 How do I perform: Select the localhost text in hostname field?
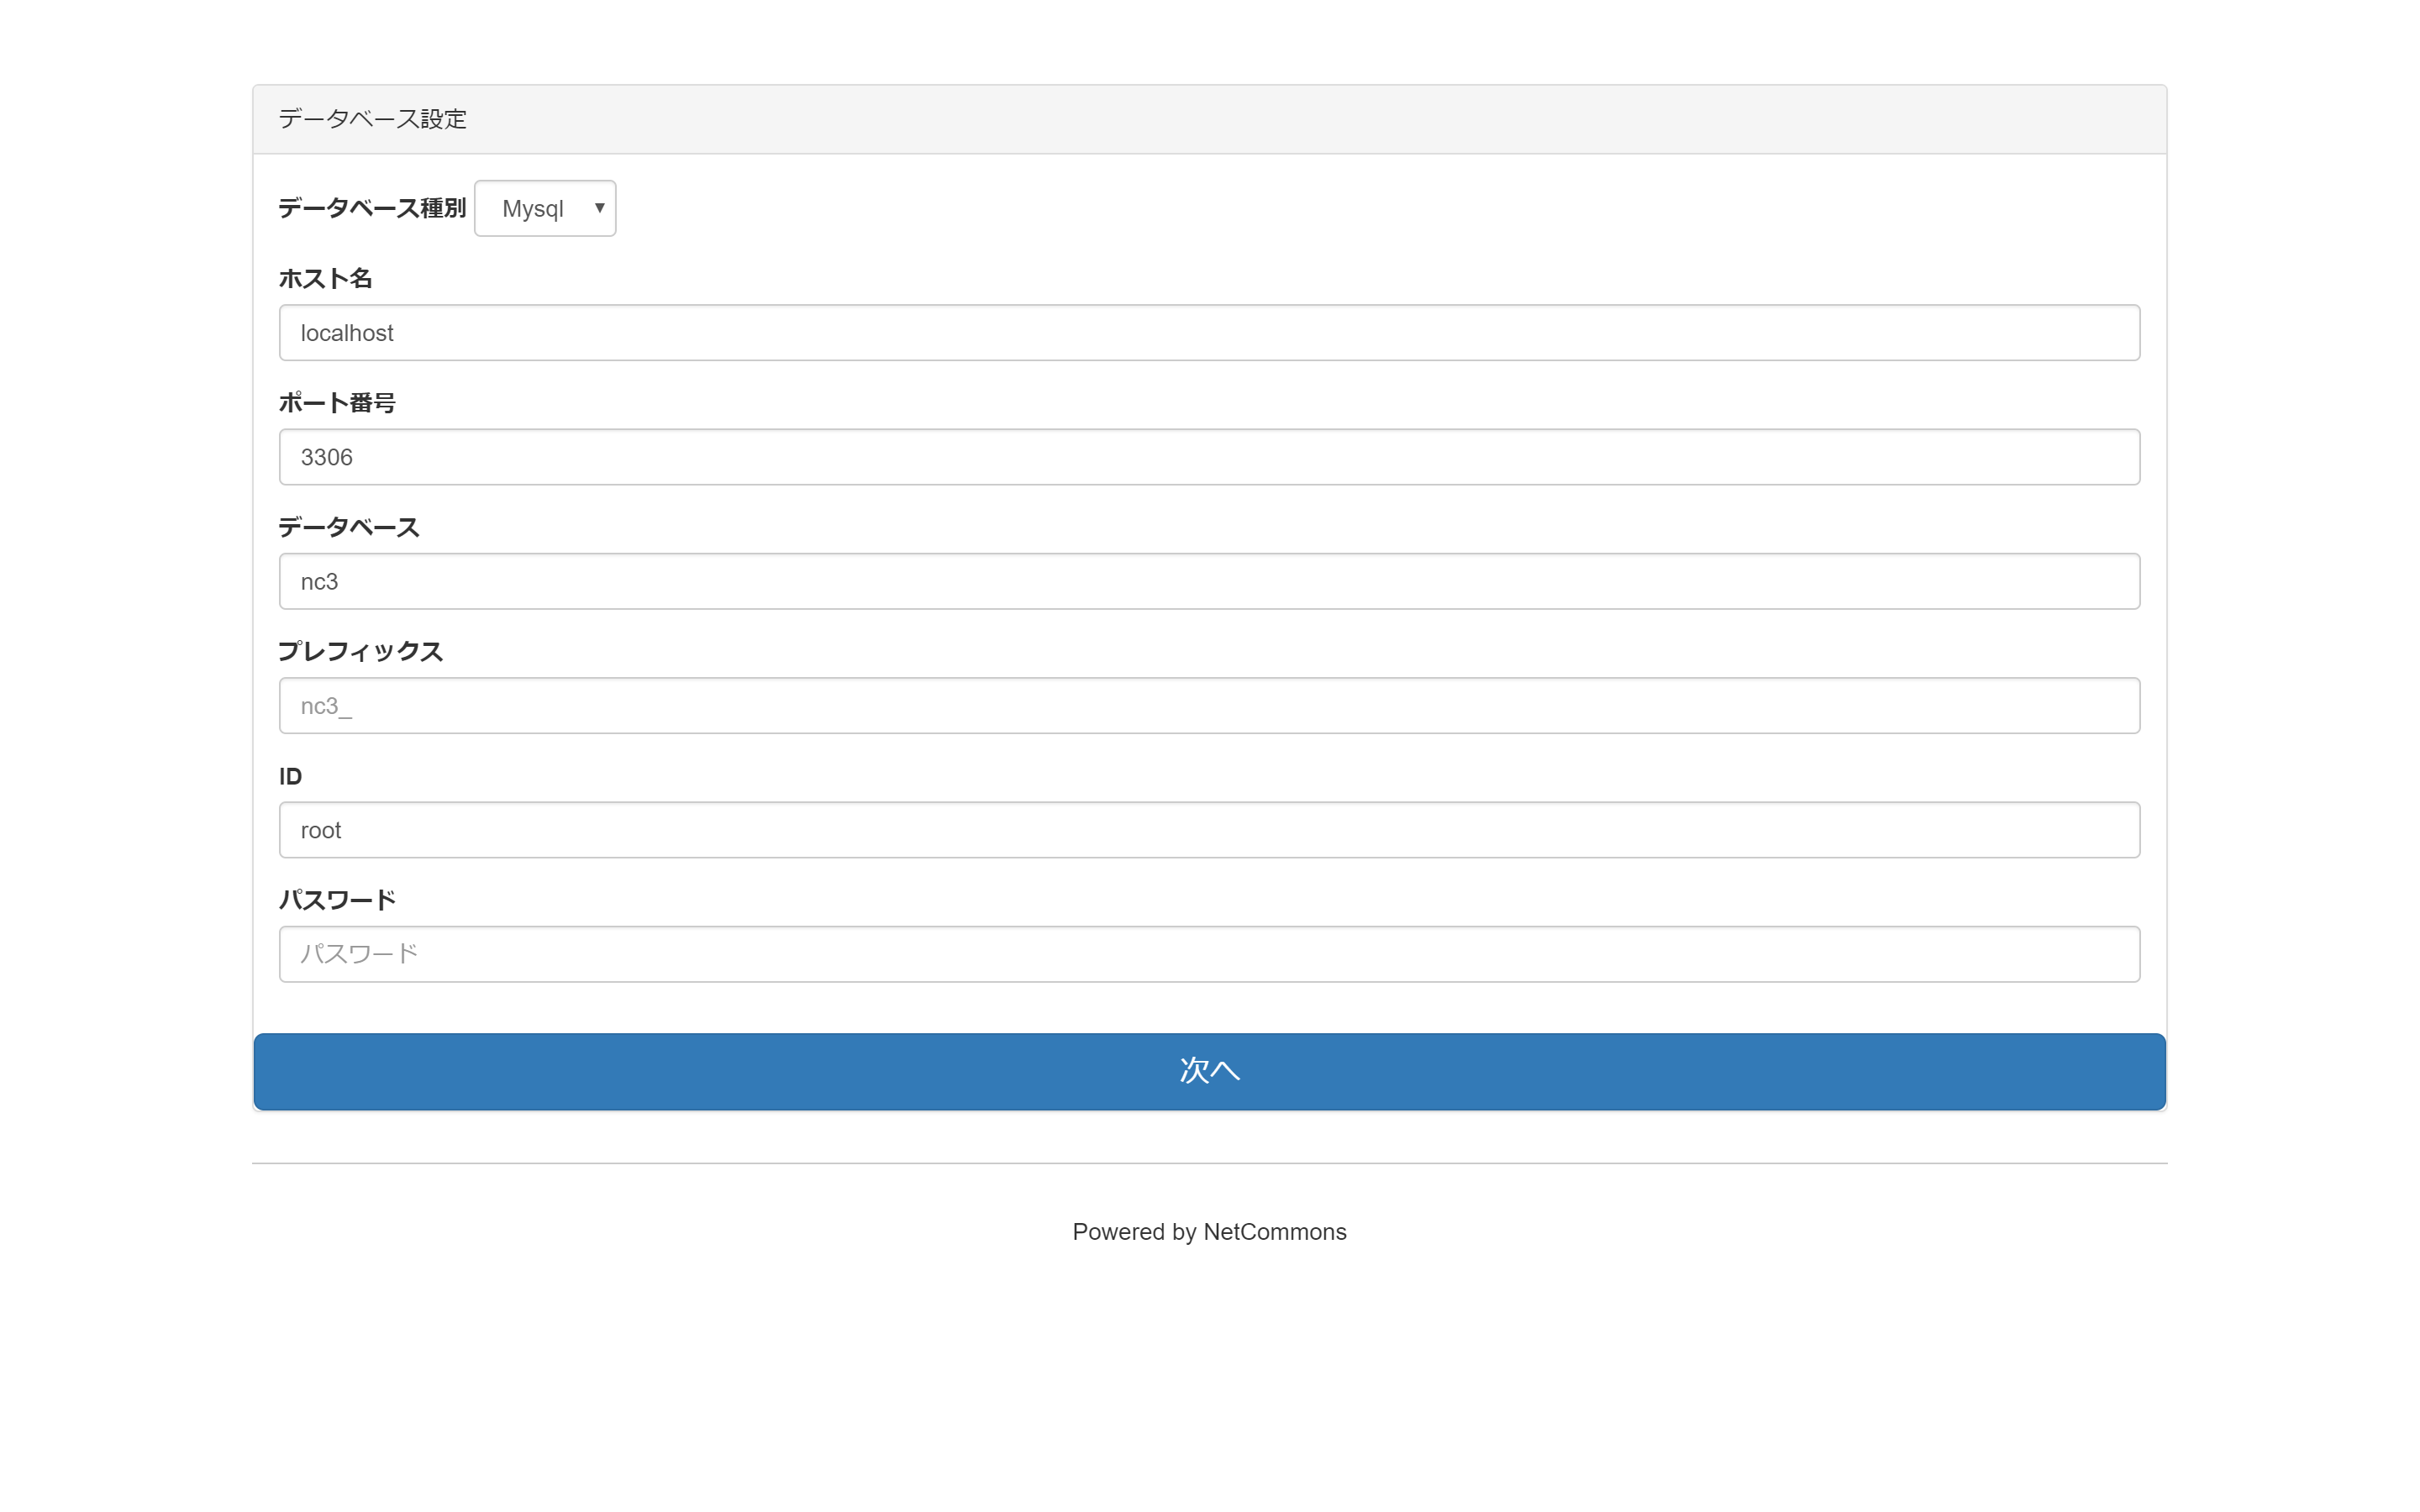click(348, 332)
